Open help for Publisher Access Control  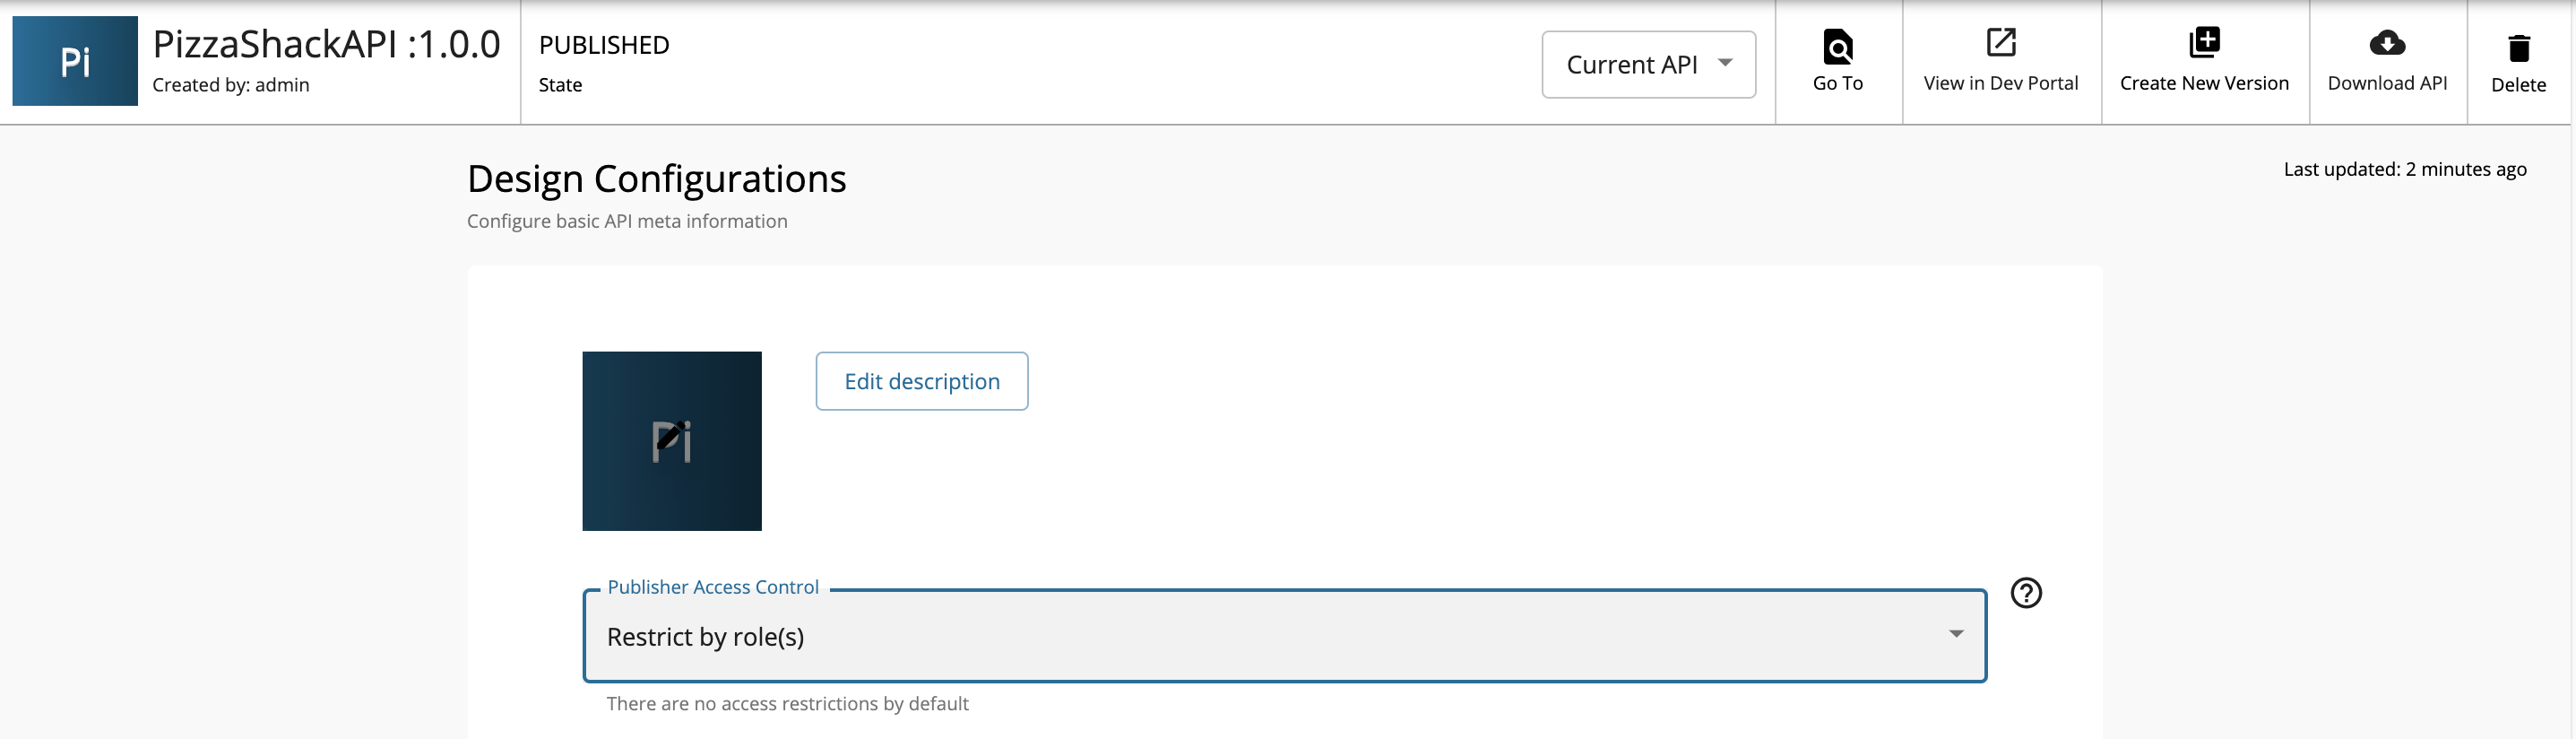[x=2026, y=593]
